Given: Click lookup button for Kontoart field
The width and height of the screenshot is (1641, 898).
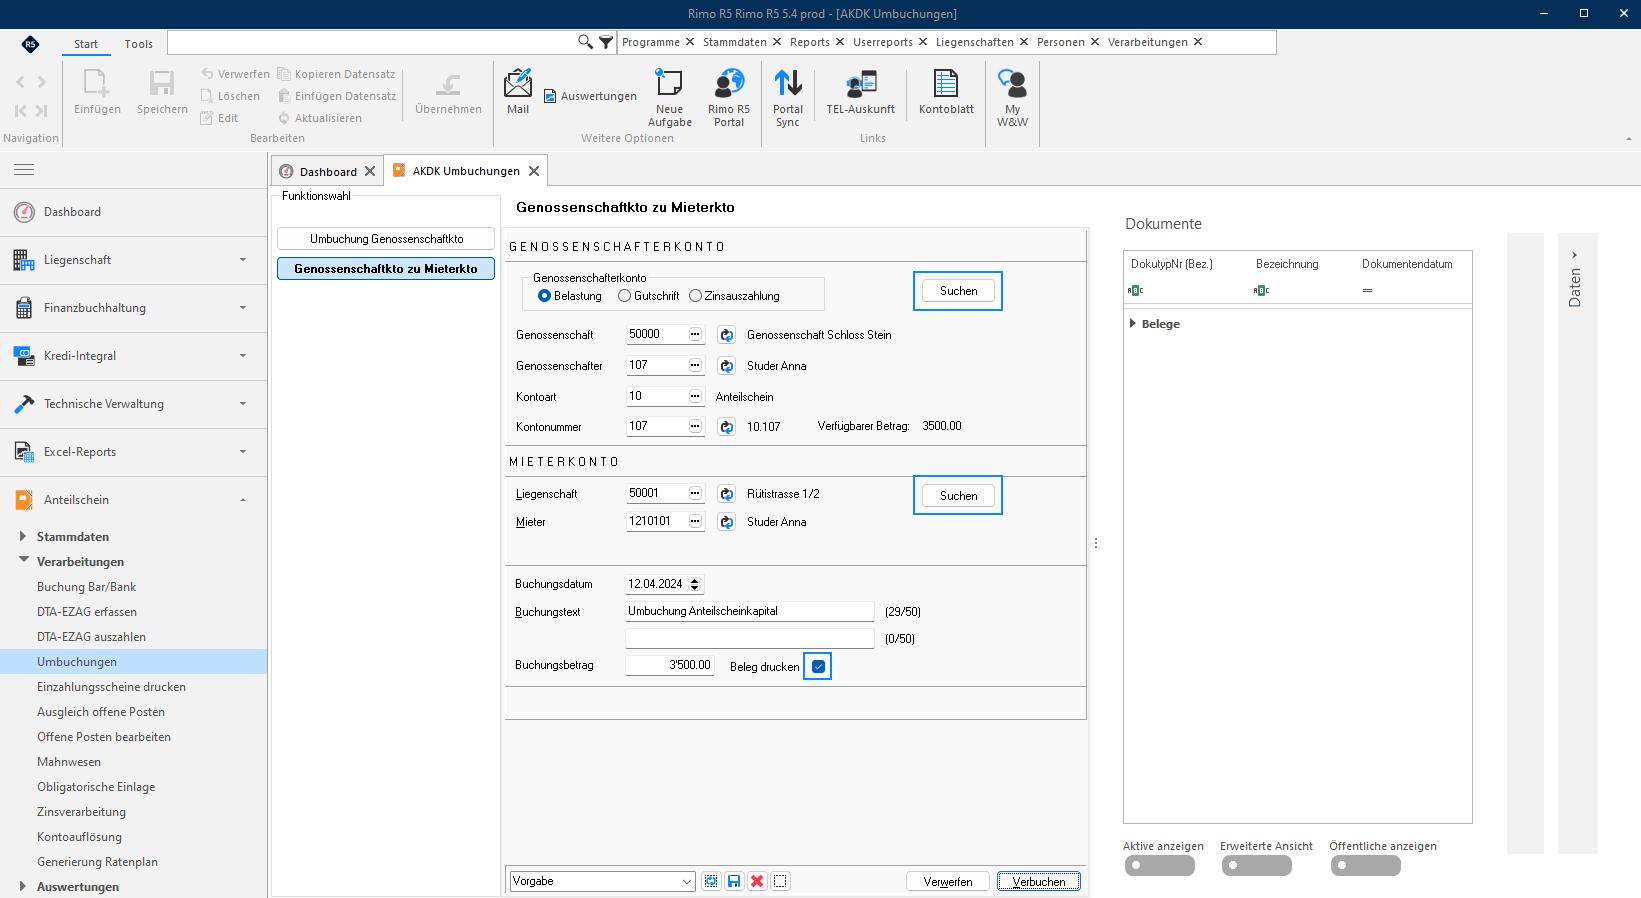Looking at the screenshot, I should click(695, 396).
